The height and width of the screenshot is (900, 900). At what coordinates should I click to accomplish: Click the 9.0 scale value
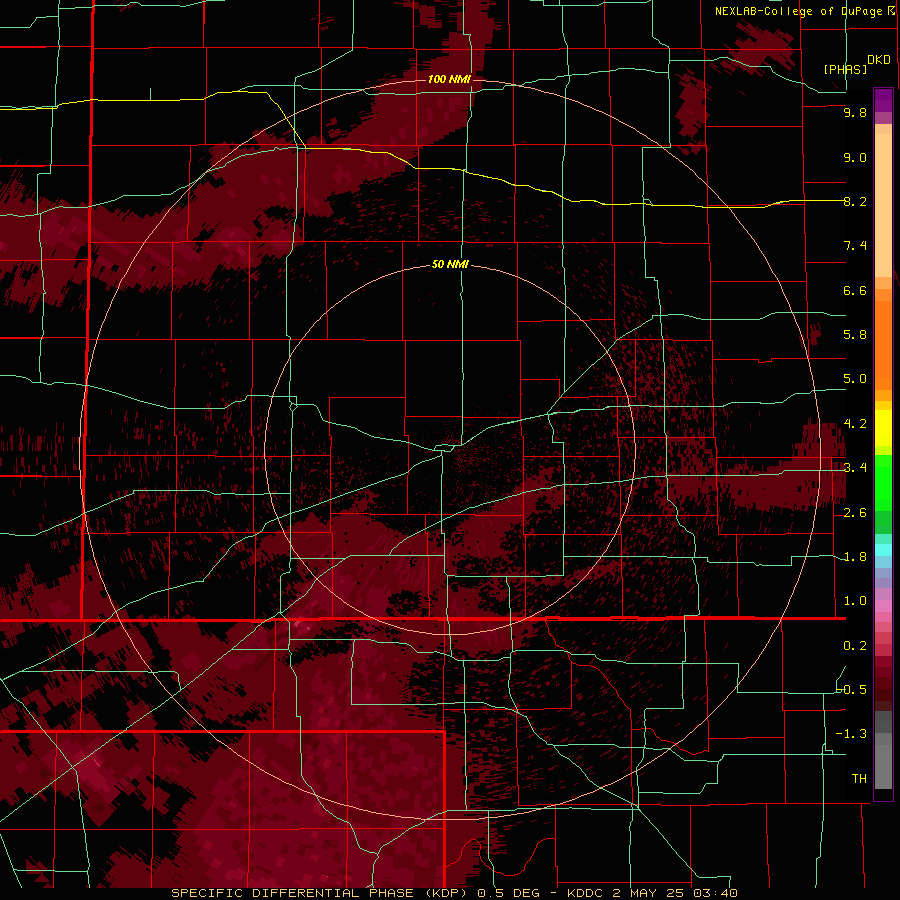click(855, 157)
